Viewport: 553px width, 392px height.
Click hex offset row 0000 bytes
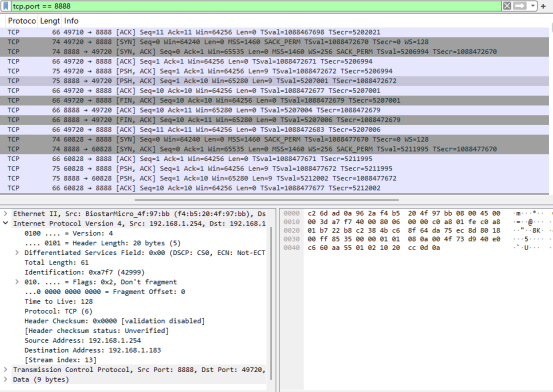coord(404,213)
